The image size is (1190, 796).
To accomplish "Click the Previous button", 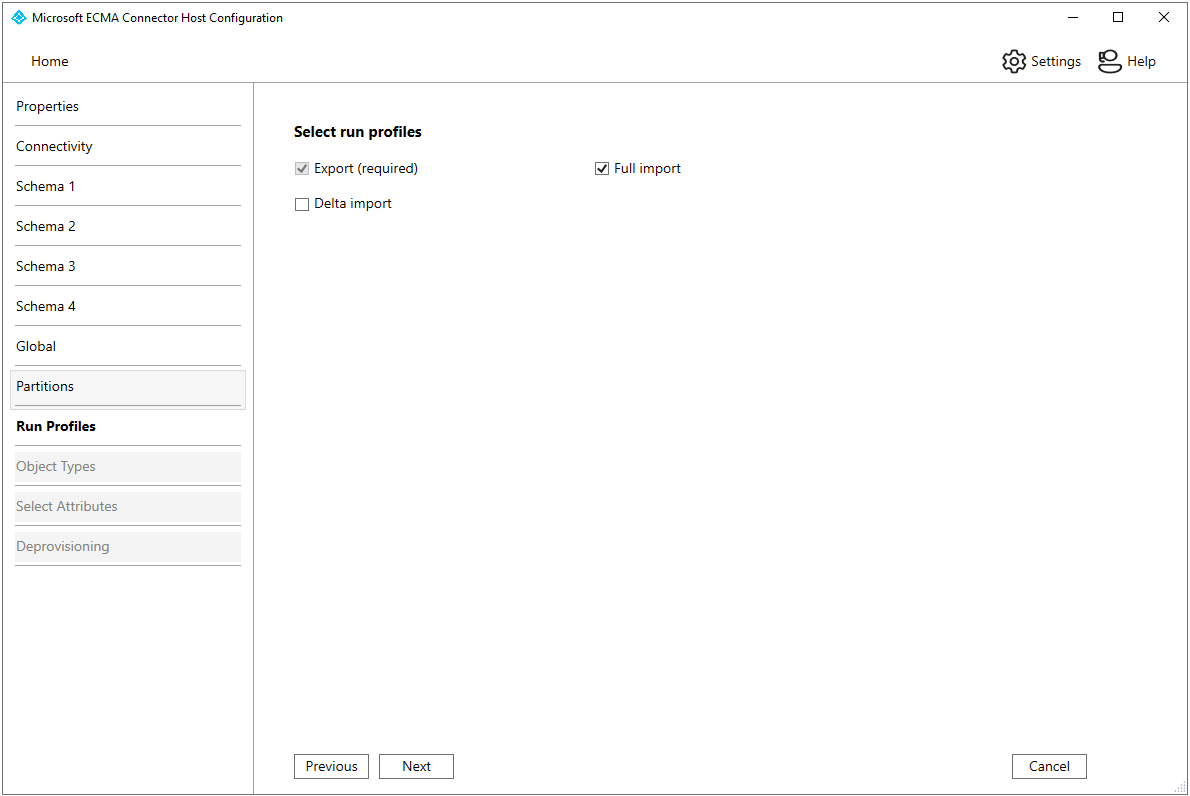I will (x=331, y=766).
